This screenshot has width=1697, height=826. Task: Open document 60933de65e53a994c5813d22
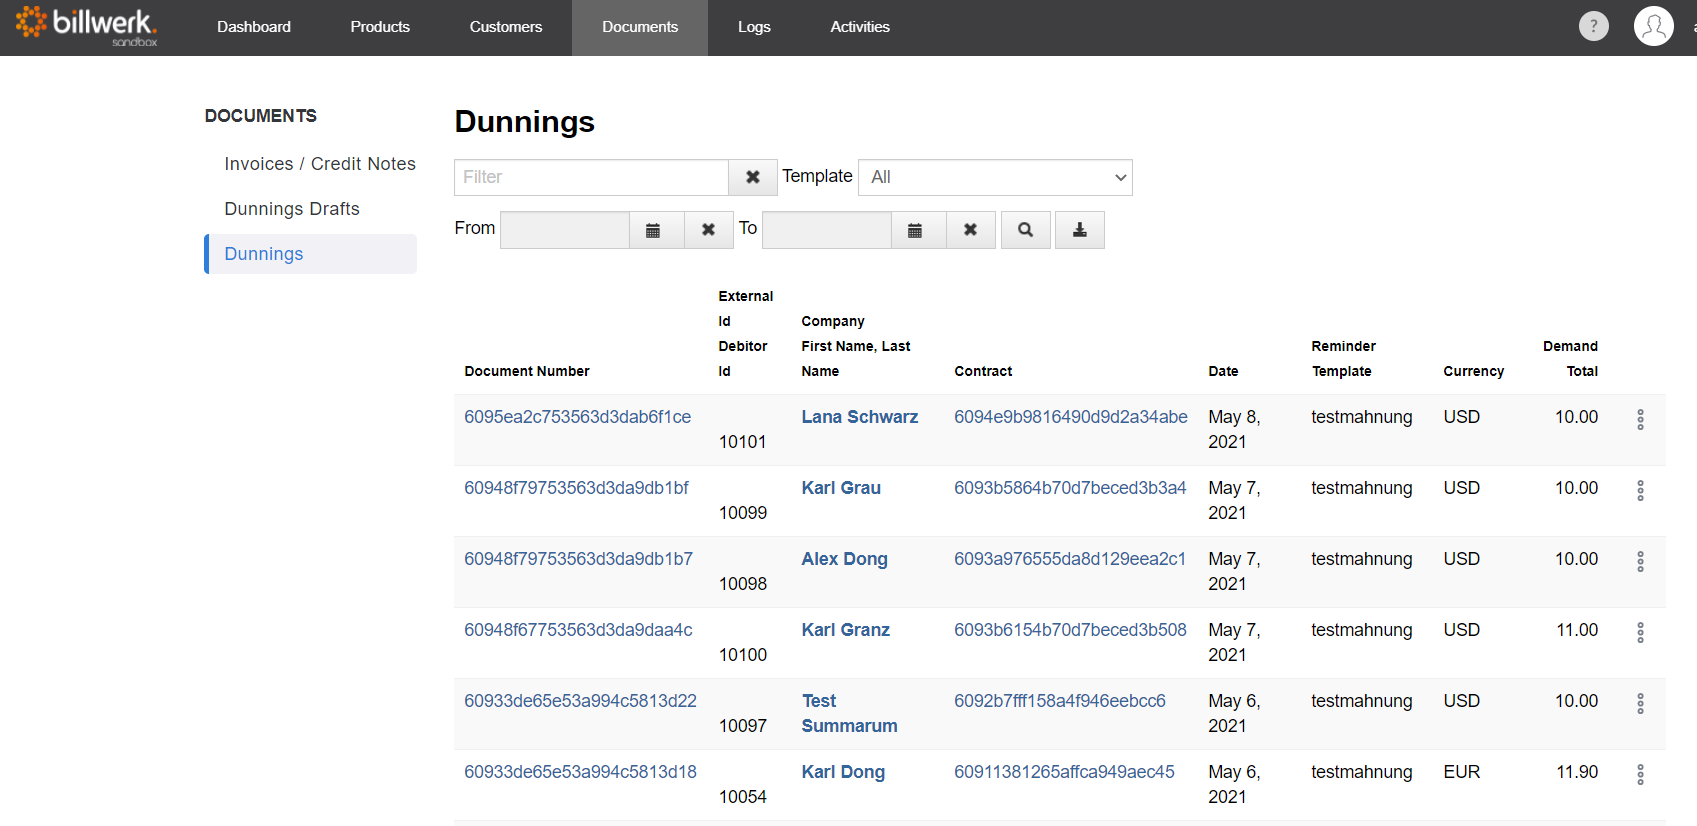[x=580, y=701]
